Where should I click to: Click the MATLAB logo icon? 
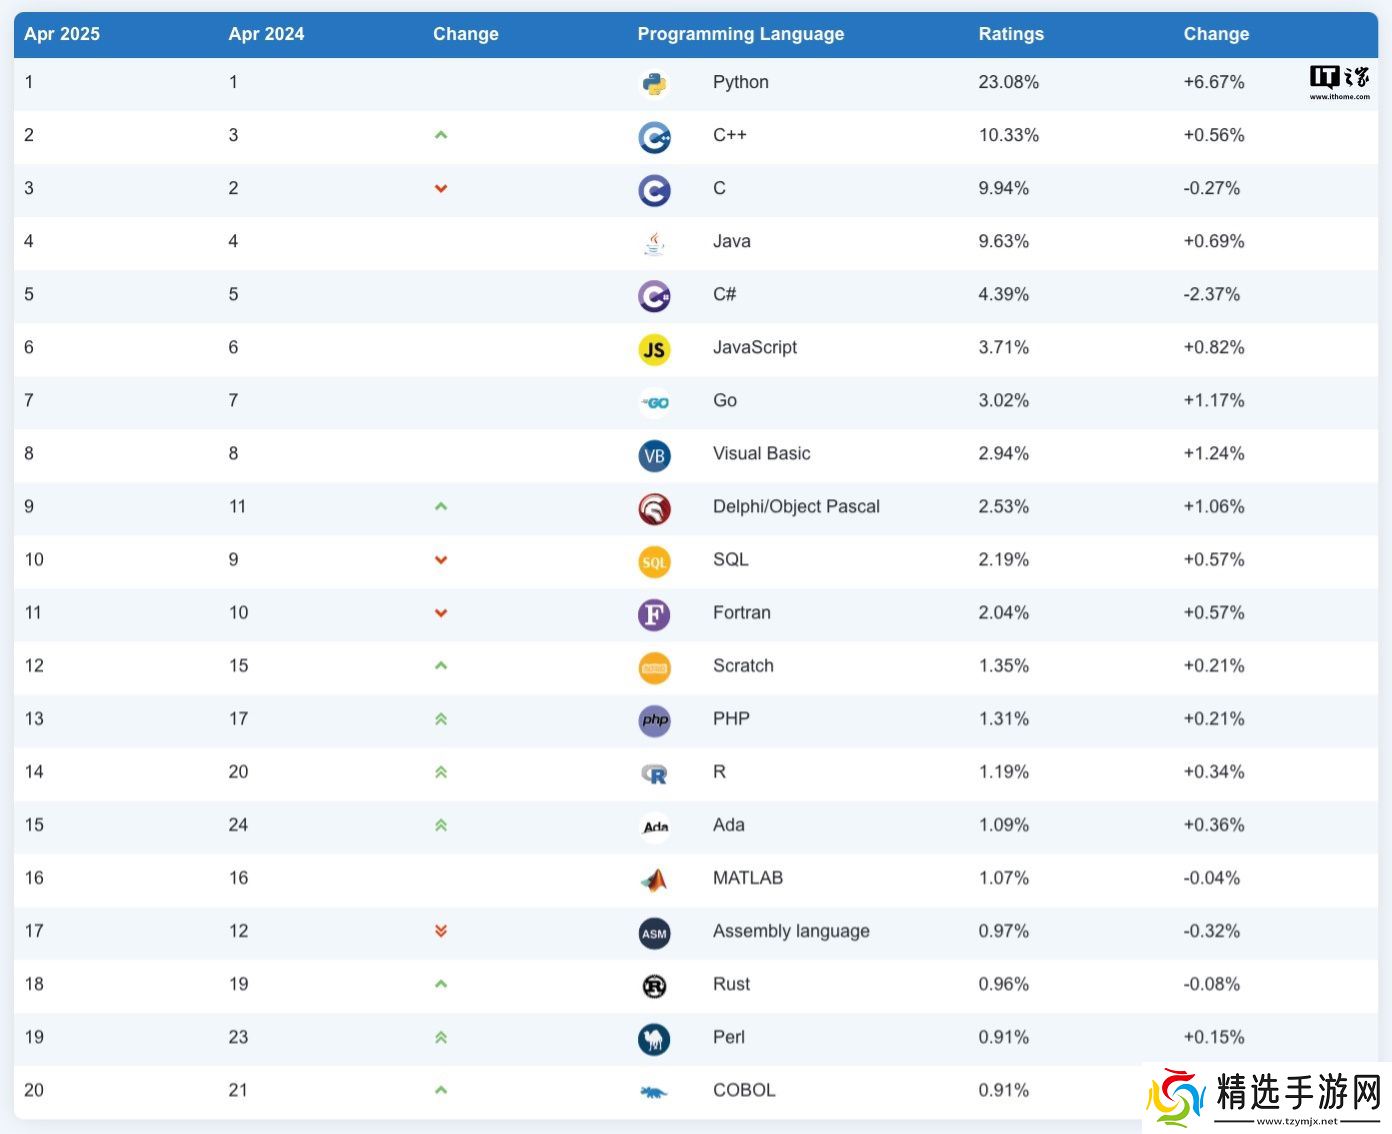654,880
